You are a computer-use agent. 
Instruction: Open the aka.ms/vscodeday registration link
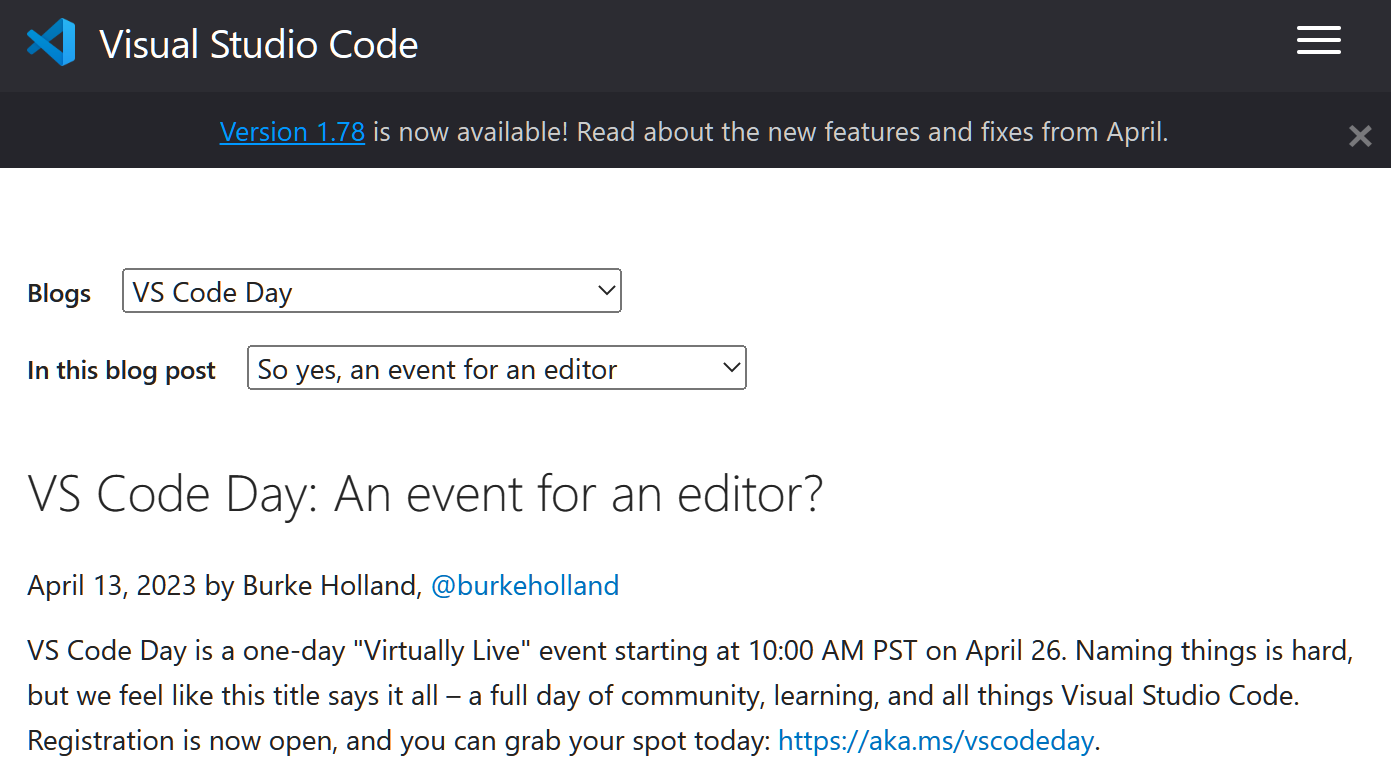(935, 740)
